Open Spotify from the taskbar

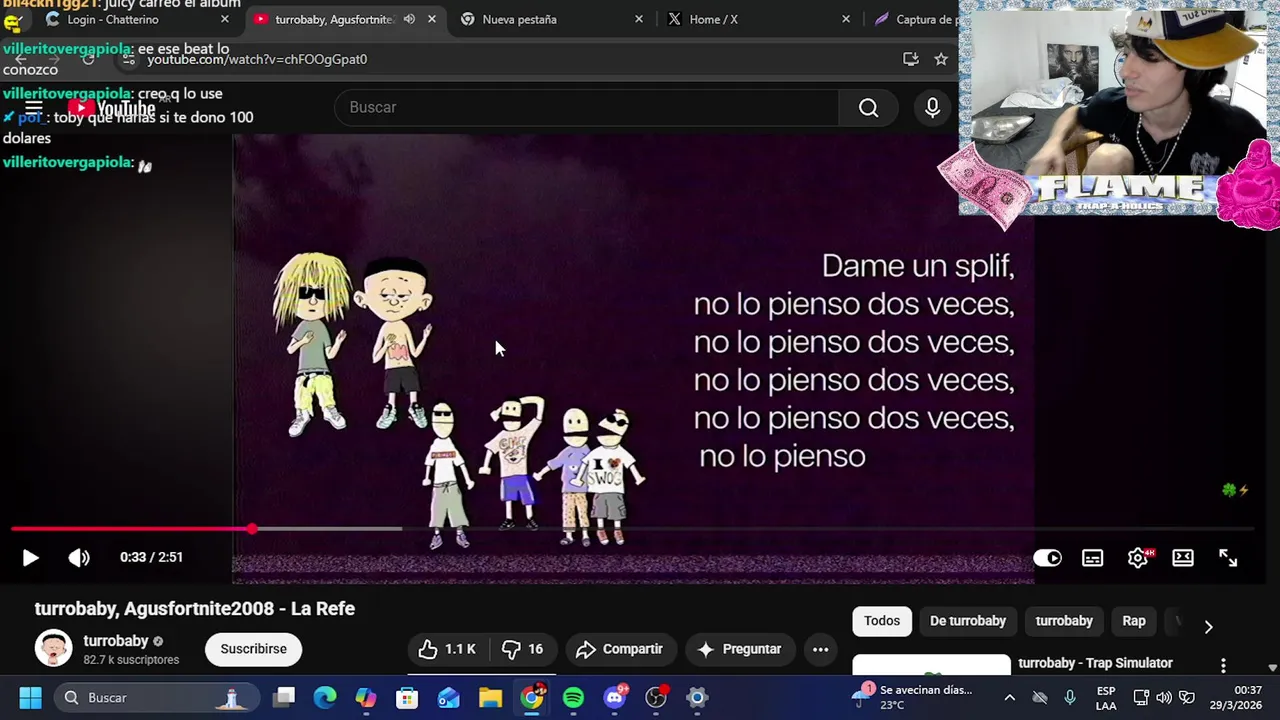(573, 697)
